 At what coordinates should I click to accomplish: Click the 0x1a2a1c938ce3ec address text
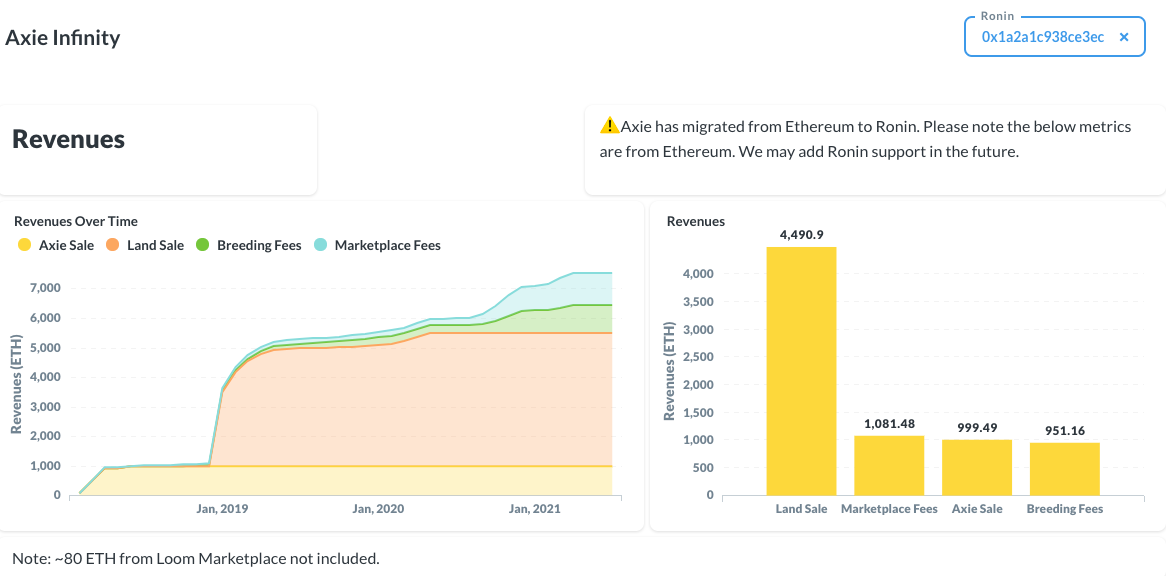[1043, 36]
